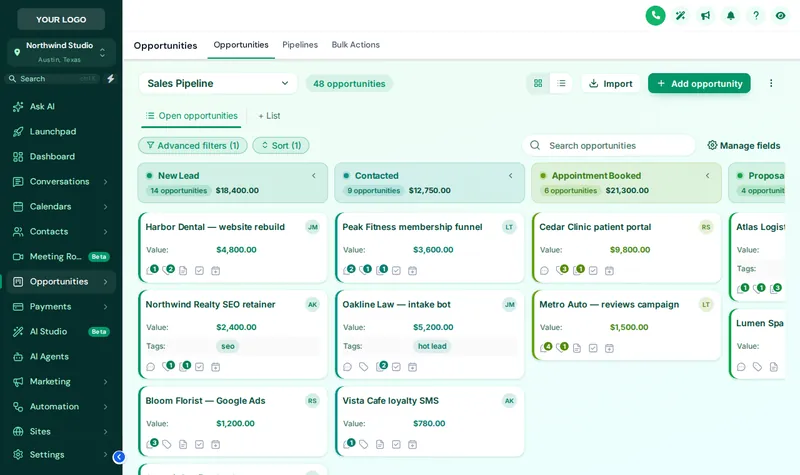Click the notes icon on Vista Cafe card

click(380, 444)
